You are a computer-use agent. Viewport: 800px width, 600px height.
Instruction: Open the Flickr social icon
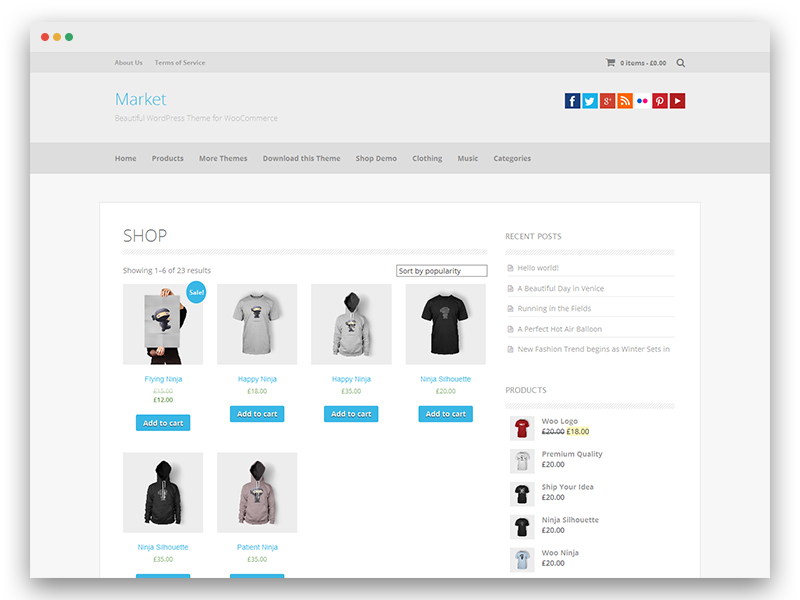click(x=642, y=101)
